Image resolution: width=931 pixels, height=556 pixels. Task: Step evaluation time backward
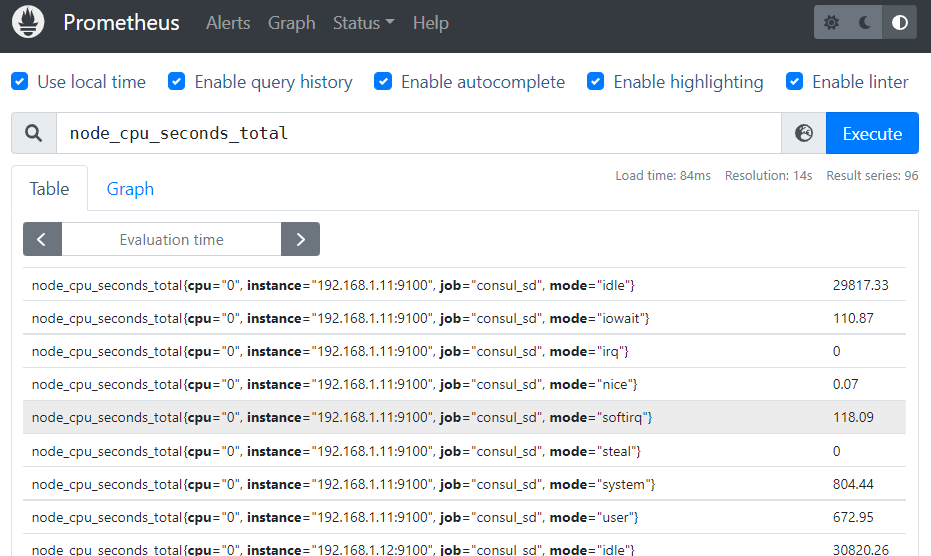(42, 239)
